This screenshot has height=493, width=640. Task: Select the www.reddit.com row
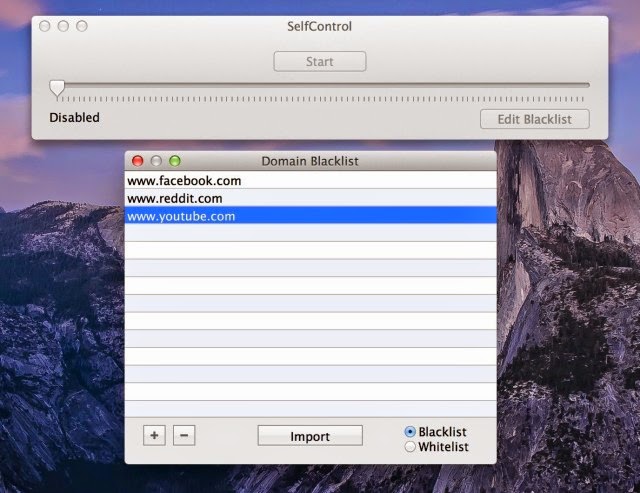click(311, 198)
